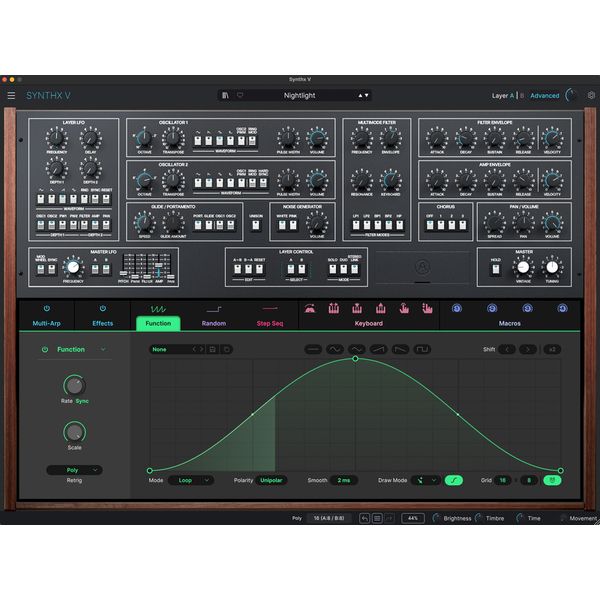This screenshot has width=600, height=600.
Task: Click the Unipolar polarity button
Action: [x=271, y=480]
